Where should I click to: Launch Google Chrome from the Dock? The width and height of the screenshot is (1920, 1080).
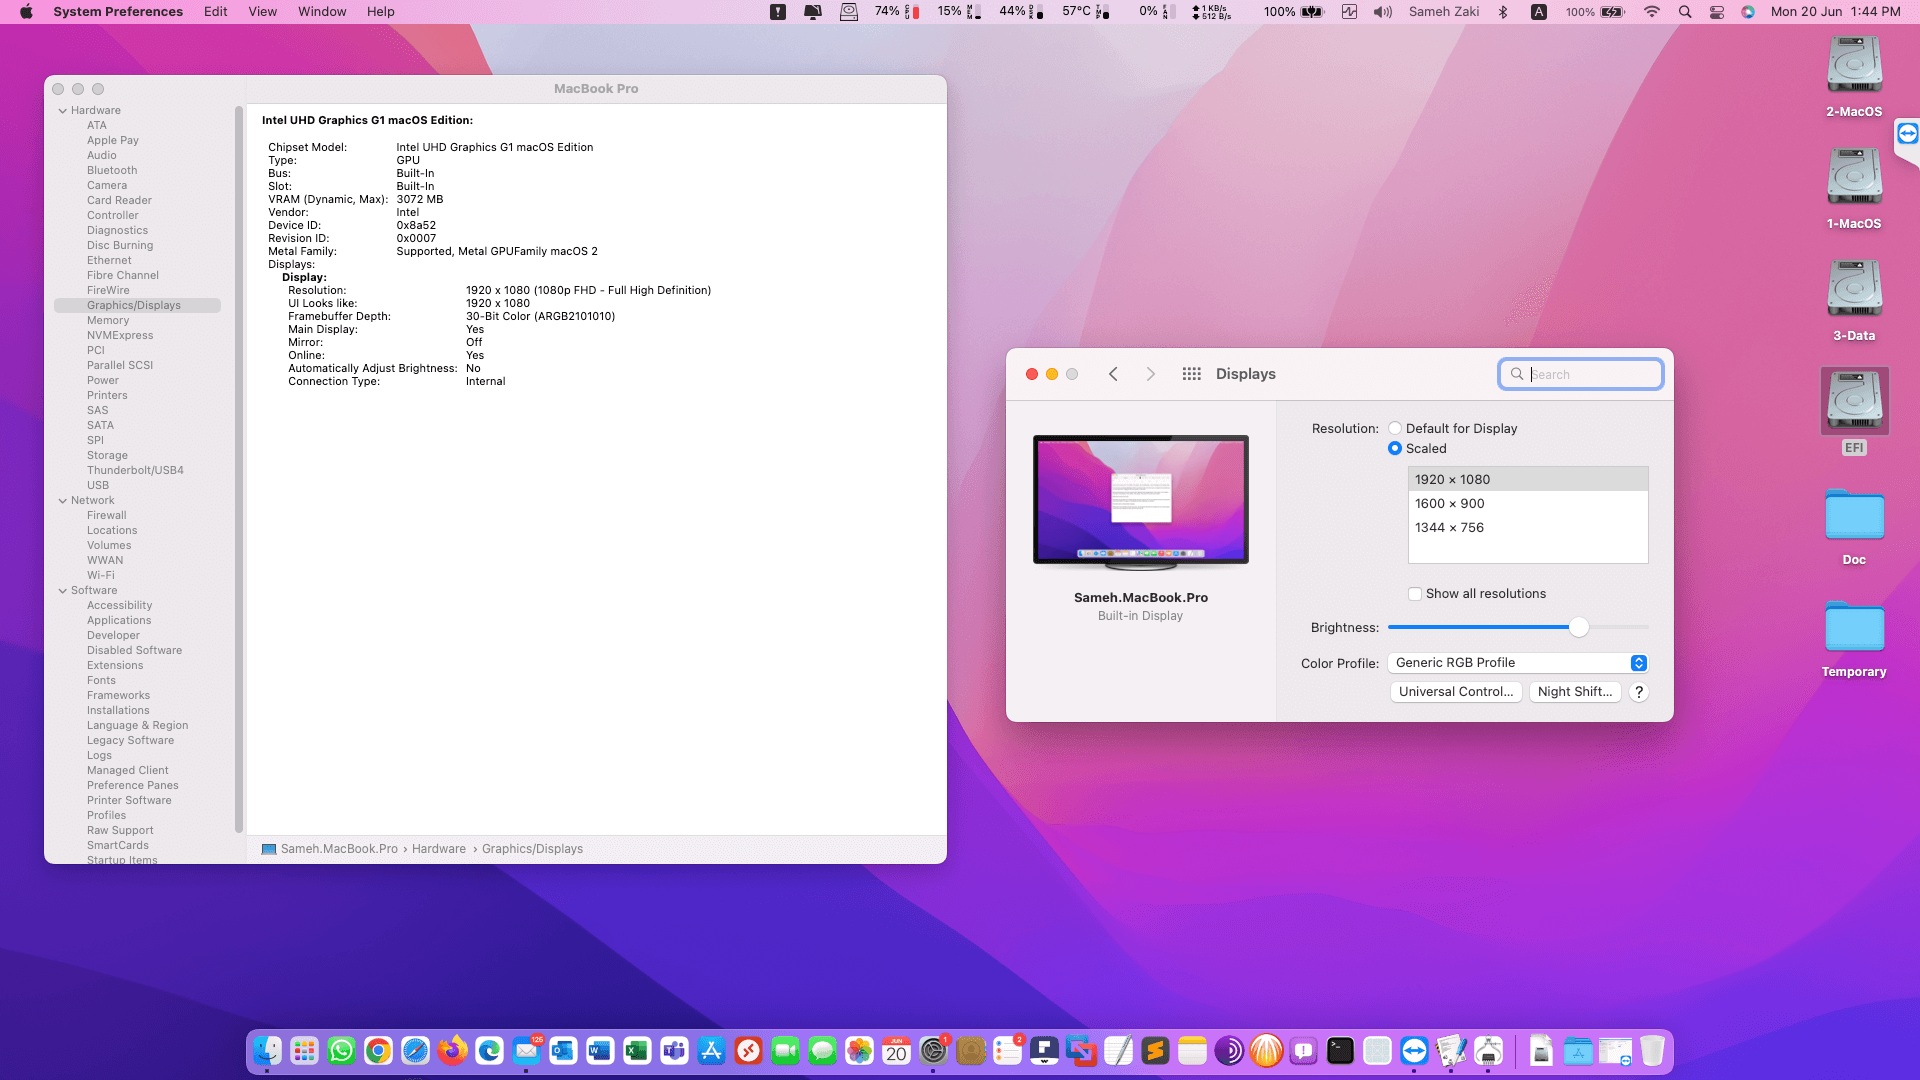pyautogui.click(x=378, y=1051)
